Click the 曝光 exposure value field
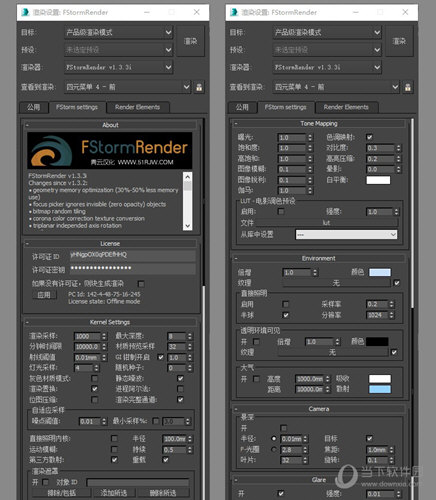 (291, 138)
